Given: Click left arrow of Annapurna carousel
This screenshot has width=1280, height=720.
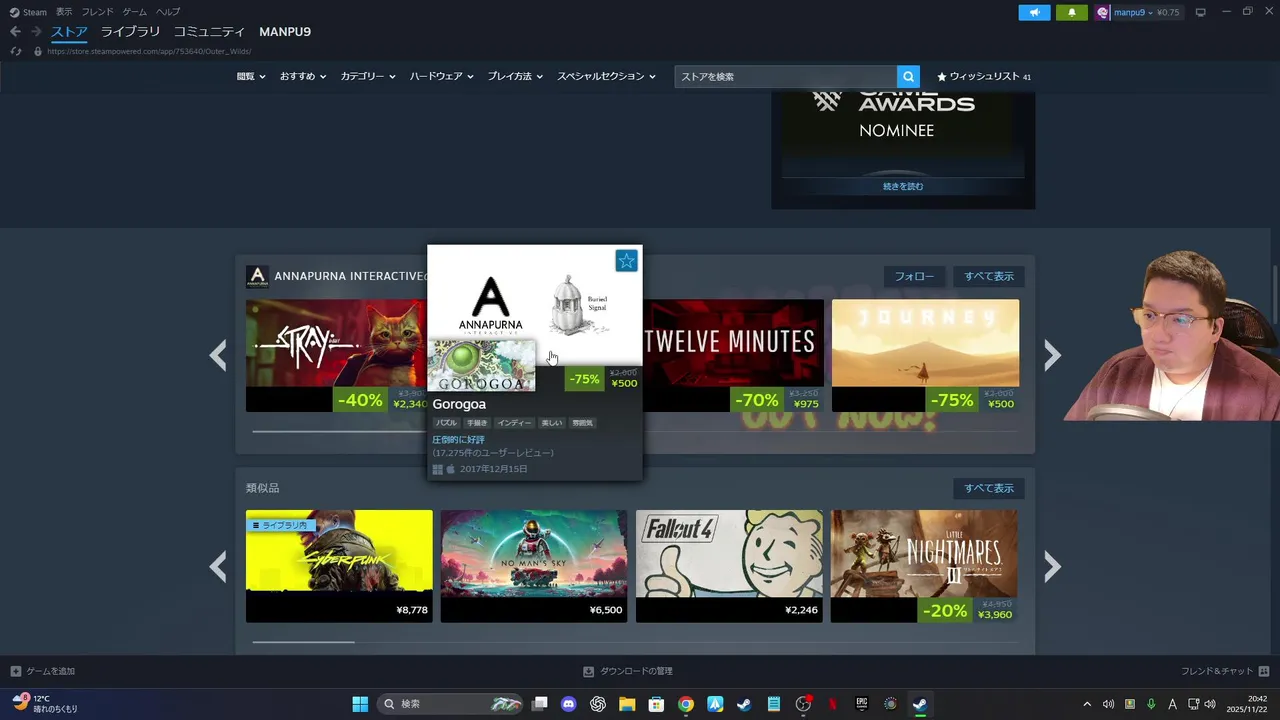Looking at the screenshot, I should pos(218,355).
